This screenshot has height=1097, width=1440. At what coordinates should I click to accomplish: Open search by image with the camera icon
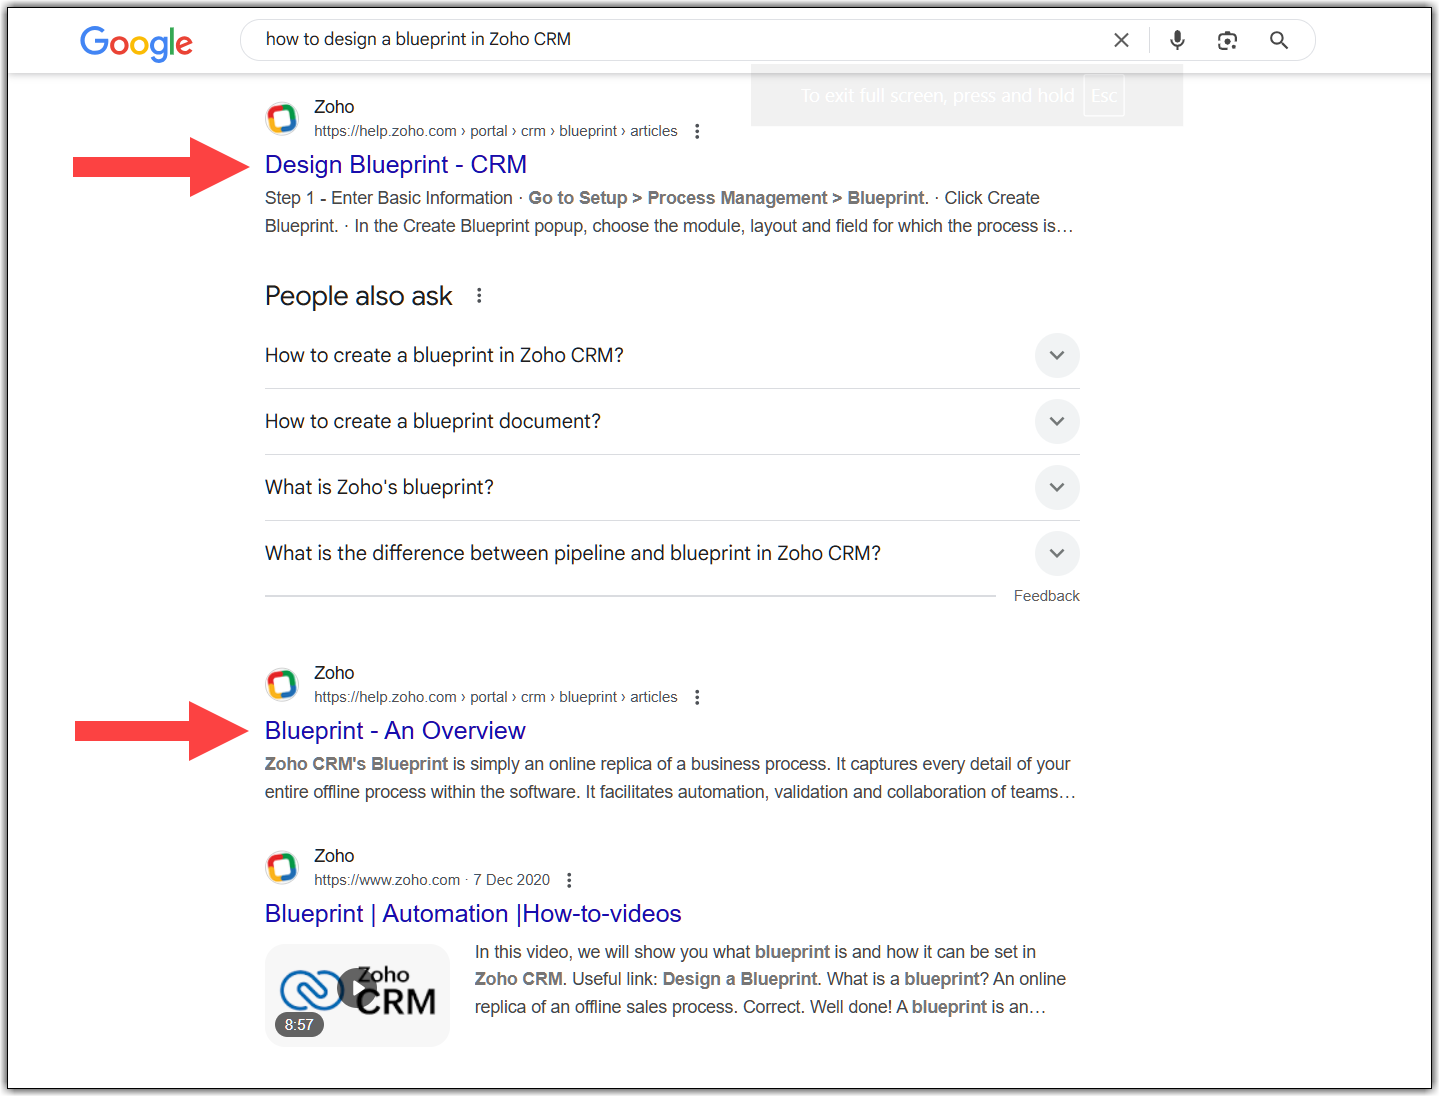tap(1227, 40)
